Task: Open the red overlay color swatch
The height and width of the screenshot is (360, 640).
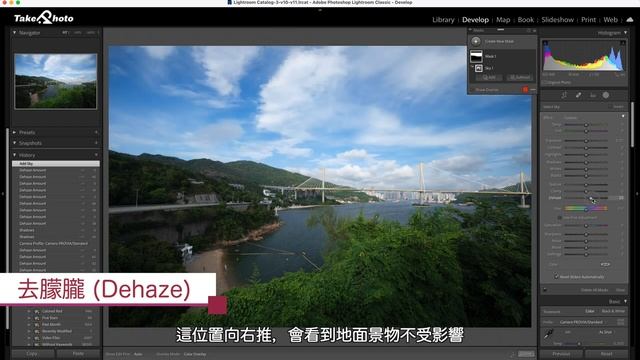Action: pyautogui.click(x=525, y=90)
